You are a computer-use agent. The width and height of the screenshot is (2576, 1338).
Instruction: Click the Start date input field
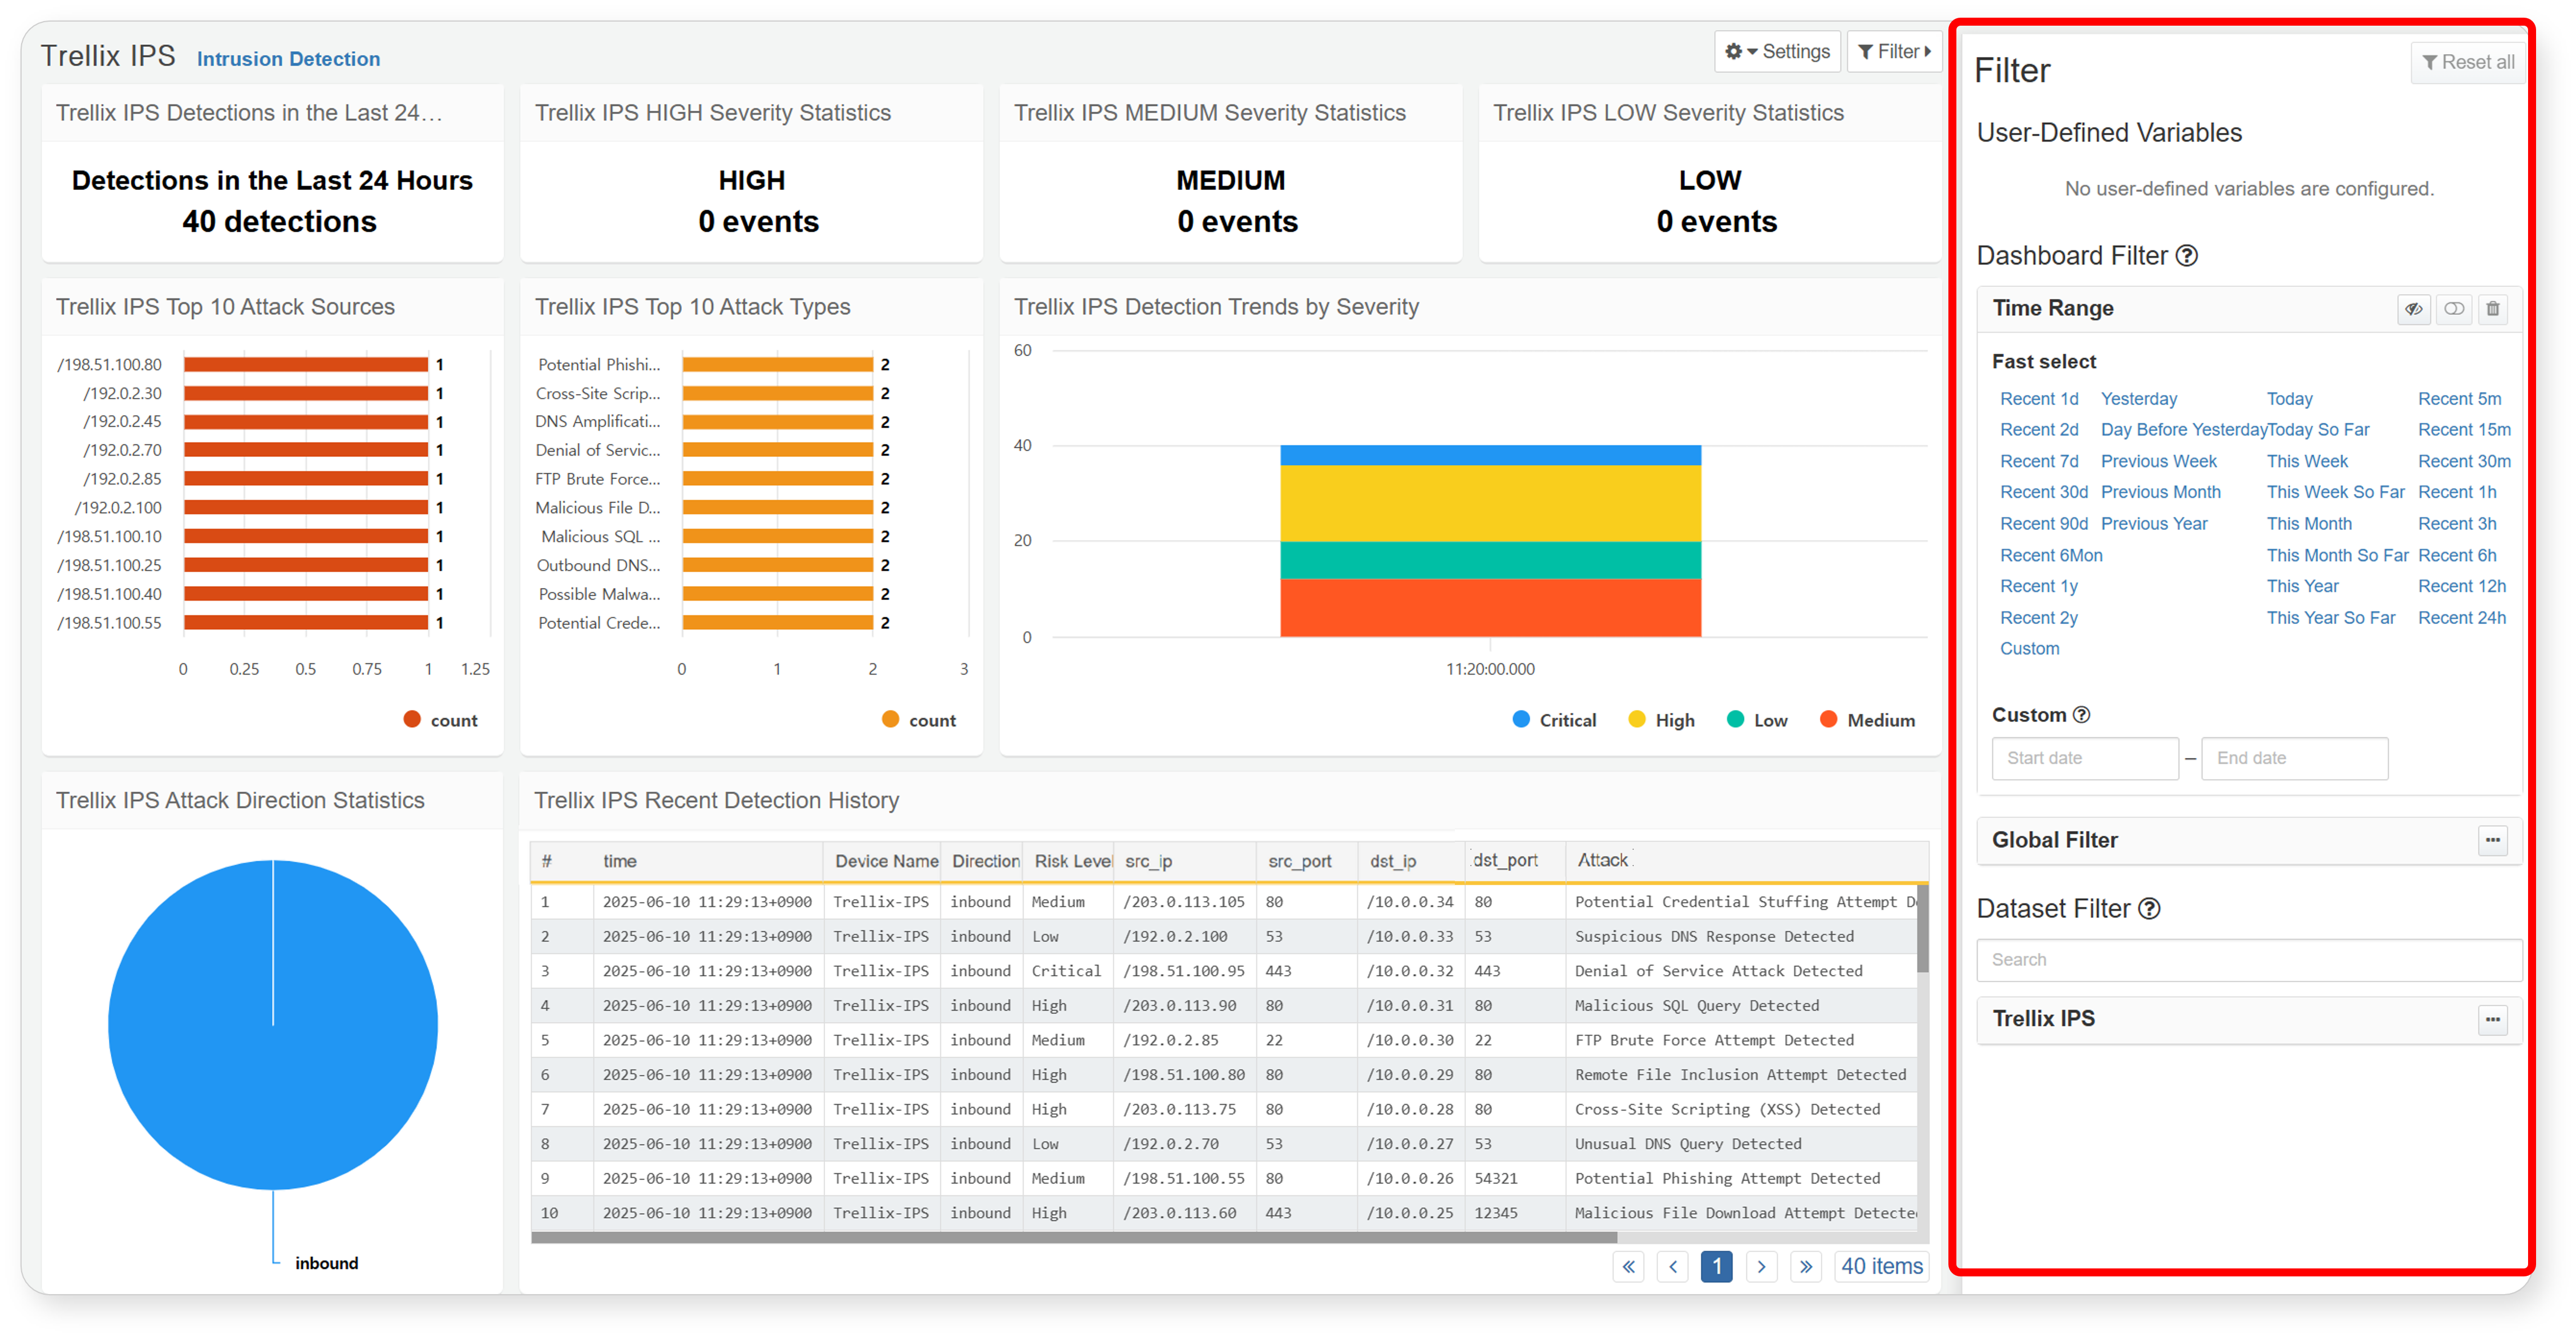coord(2085,759)
